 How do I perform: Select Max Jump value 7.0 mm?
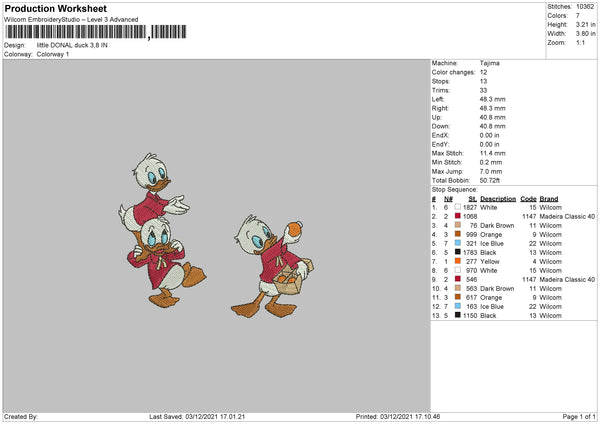[491, 171]
